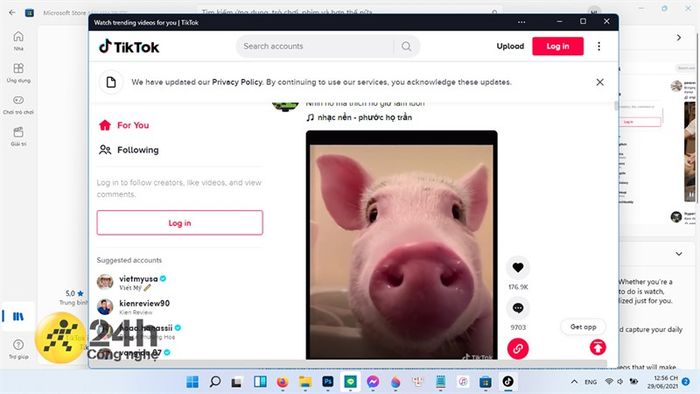Click the magnifier search icon in TikTok
Image resolution: width=700 pixels, height=394 pixels.
406,46
